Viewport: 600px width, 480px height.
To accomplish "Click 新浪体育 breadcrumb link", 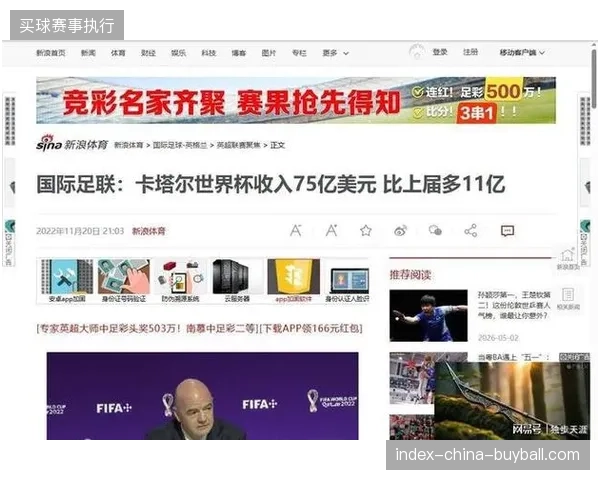I will pos(129,145).
